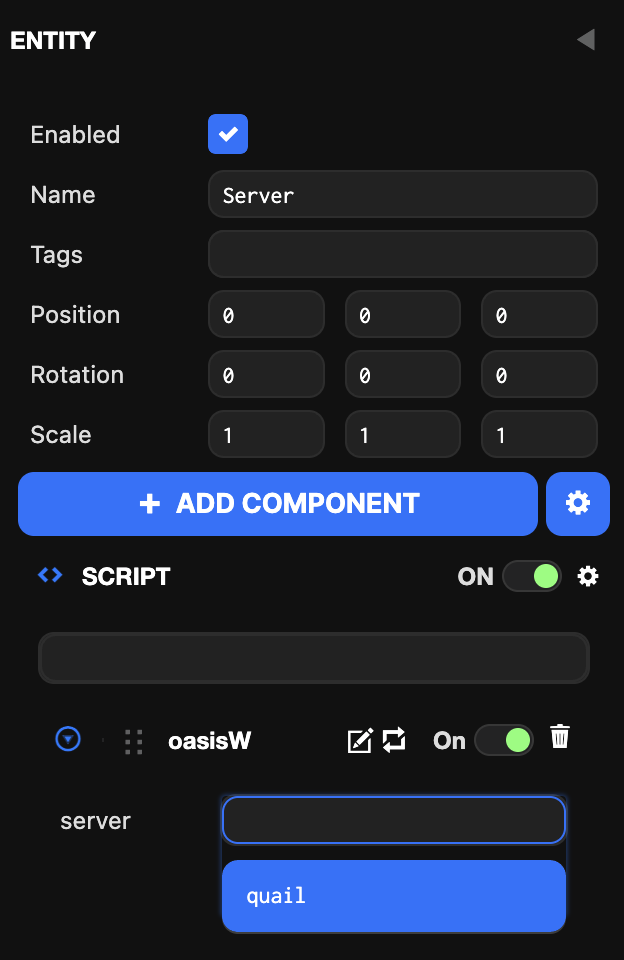The image size is (624, 960).
Task: Delete the oasisW script via trash icon
Action: point(560,738)
